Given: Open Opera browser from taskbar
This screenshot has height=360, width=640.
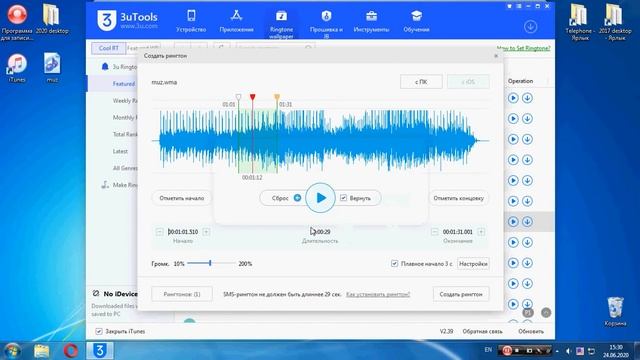Looking at the screenshot, I should click(x=71, y=351).
